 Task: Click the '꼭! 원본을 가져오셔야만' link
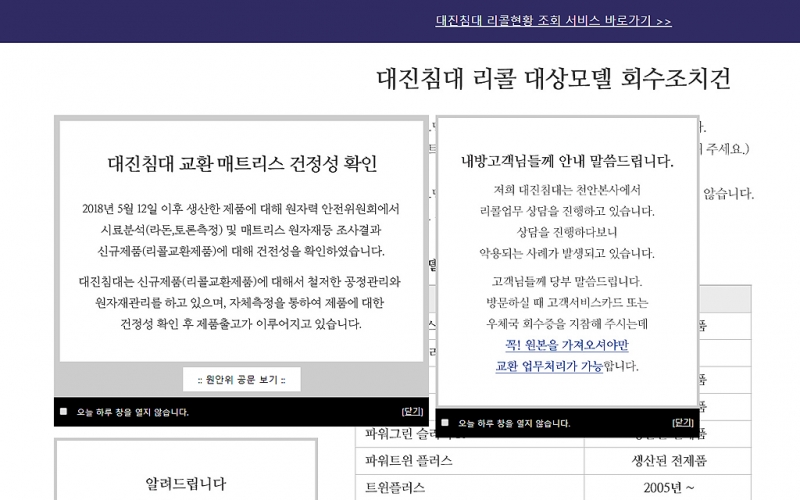567,345
